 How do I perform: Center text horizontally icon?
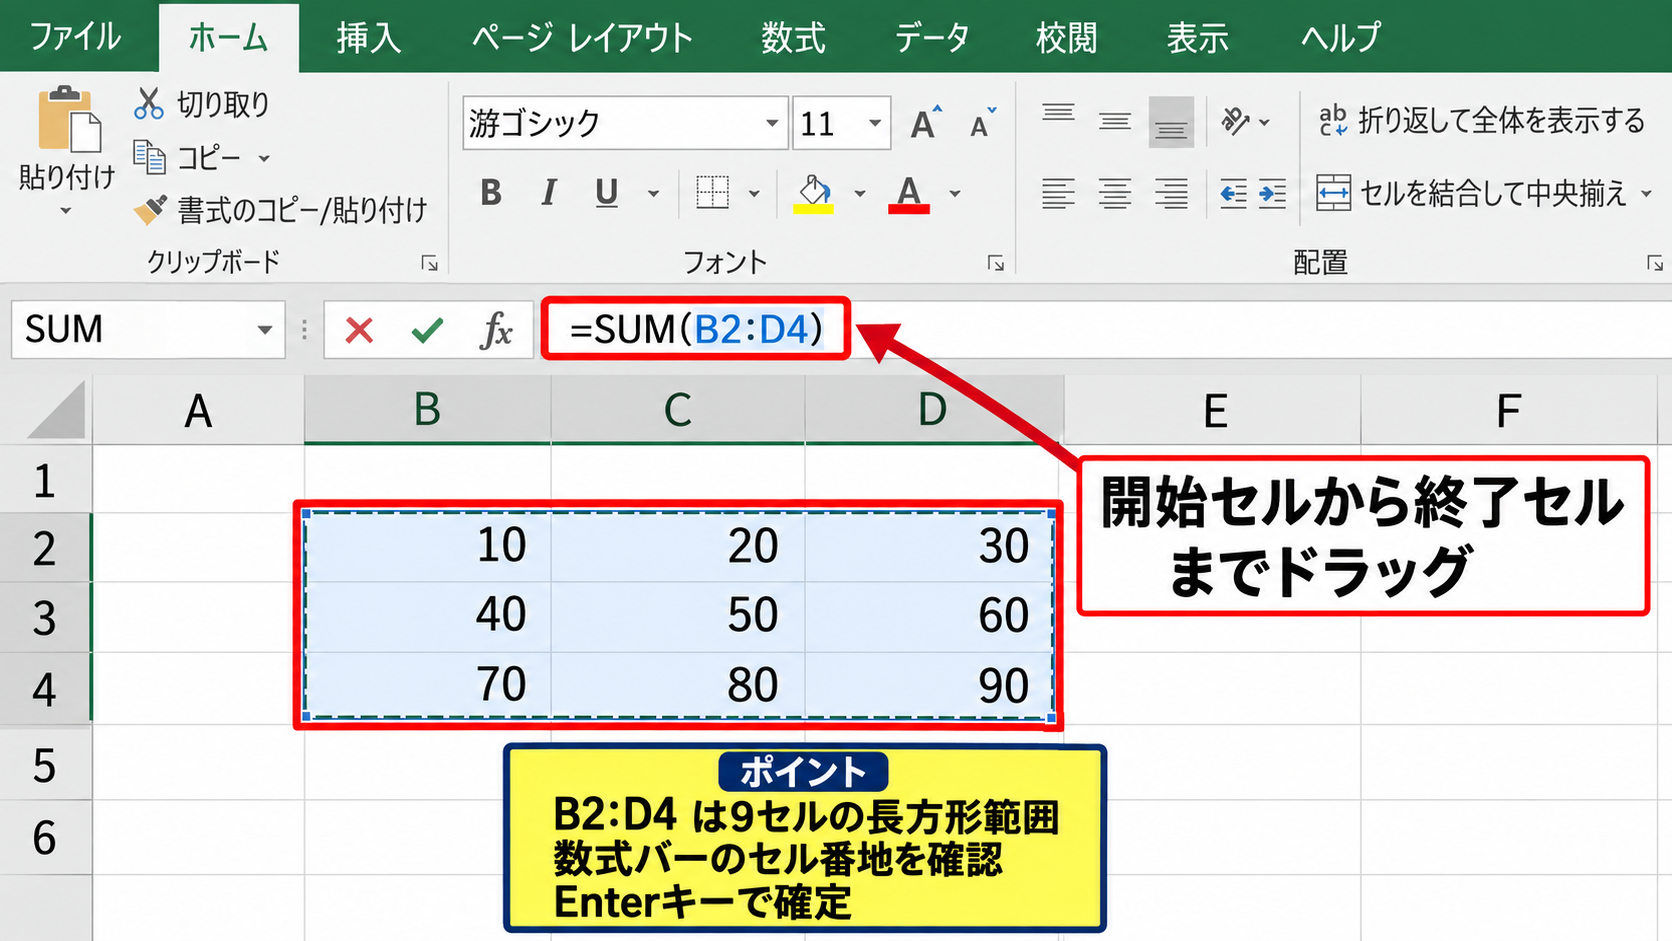click(1114, 192)
